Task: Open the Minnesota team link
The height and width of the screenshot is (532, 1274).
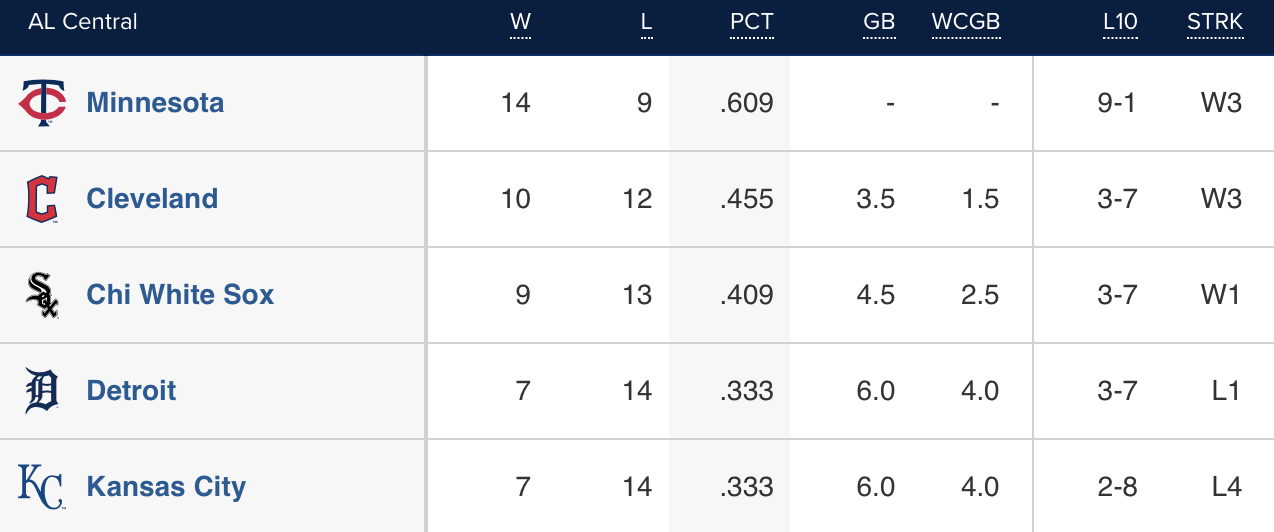Action: pyautogui.click(x=155, y=103)
